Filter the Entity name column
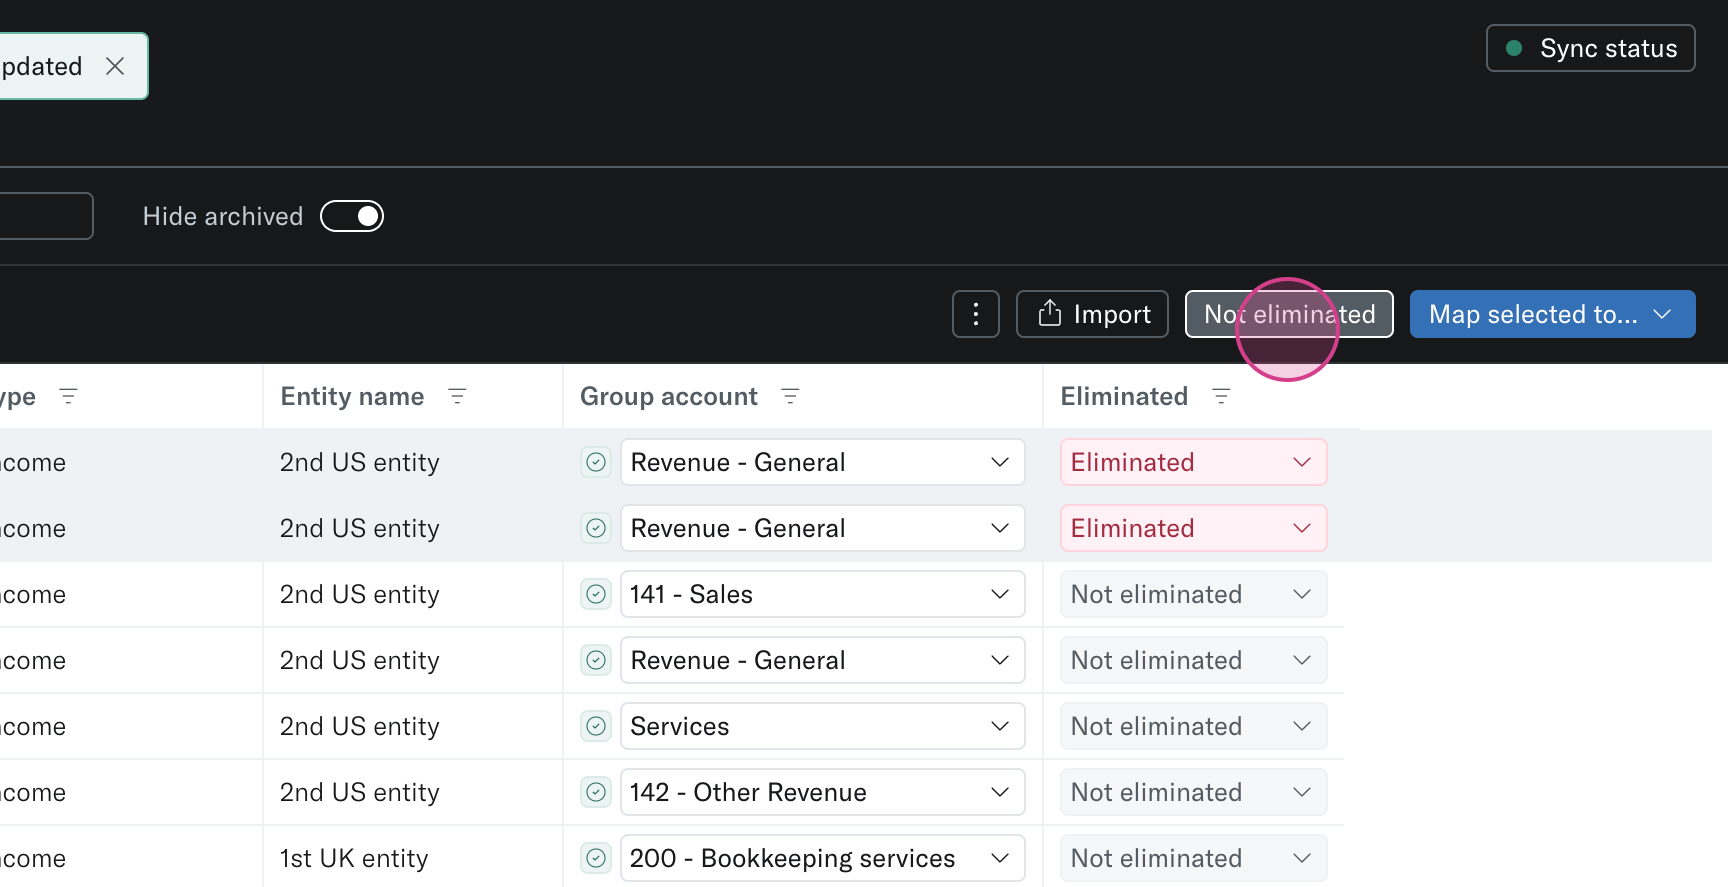Screen dimensions: 1728x887 tap(457, 396)
